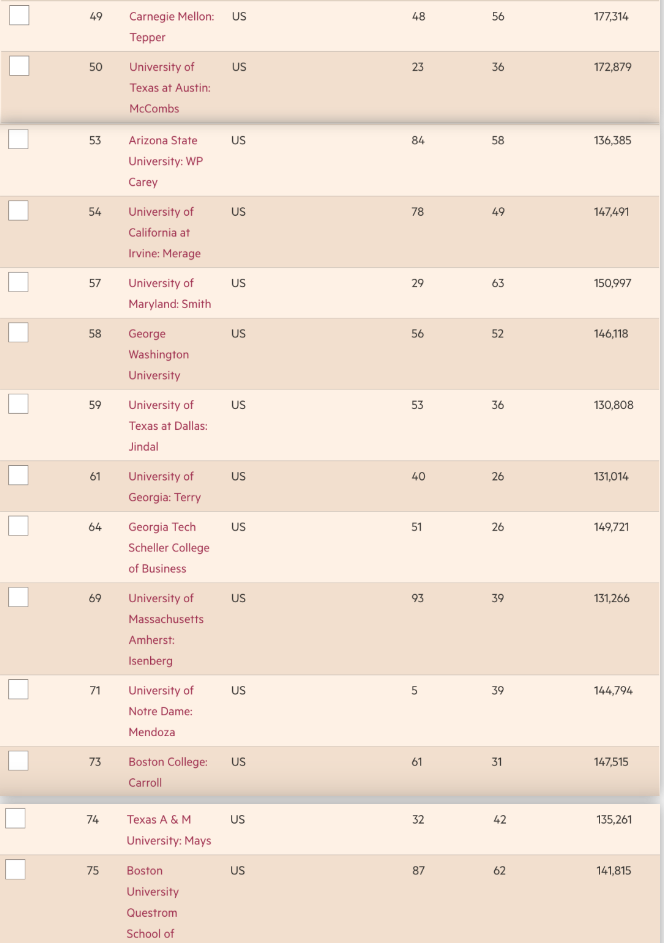The width and height of the screenshot is (664, 945).
Task: Mark the University of Maryland: Smith checkbox
Action: click(x=18, y=282)
